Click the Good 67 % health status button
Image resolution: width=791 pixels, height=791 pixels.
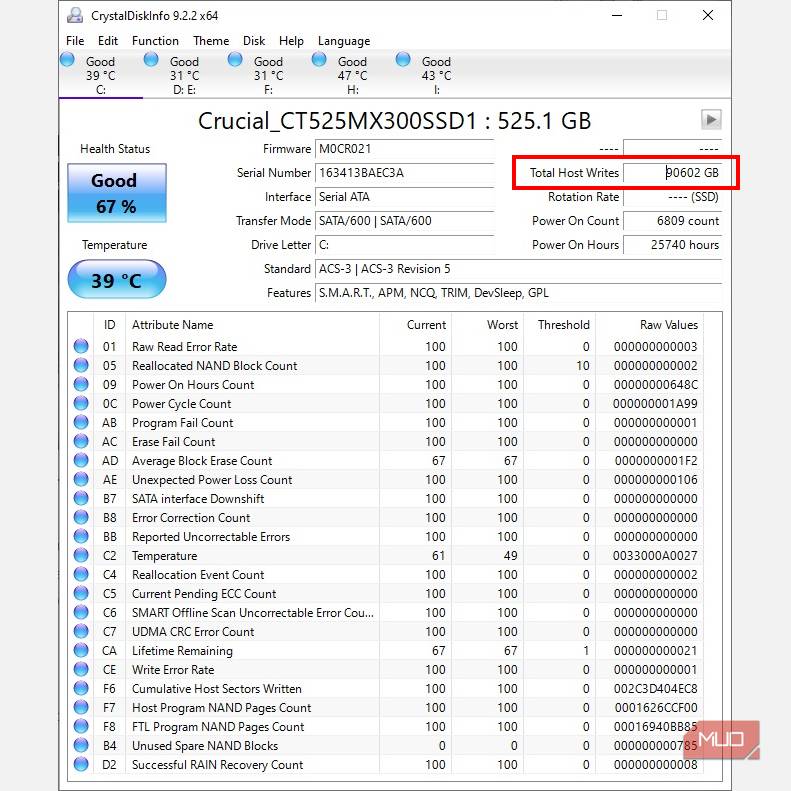[117, 193]
